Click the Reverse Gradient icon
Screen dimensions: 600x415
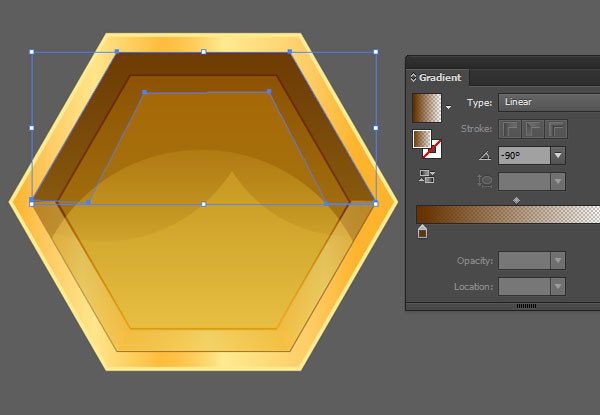[x=427, y=176]
